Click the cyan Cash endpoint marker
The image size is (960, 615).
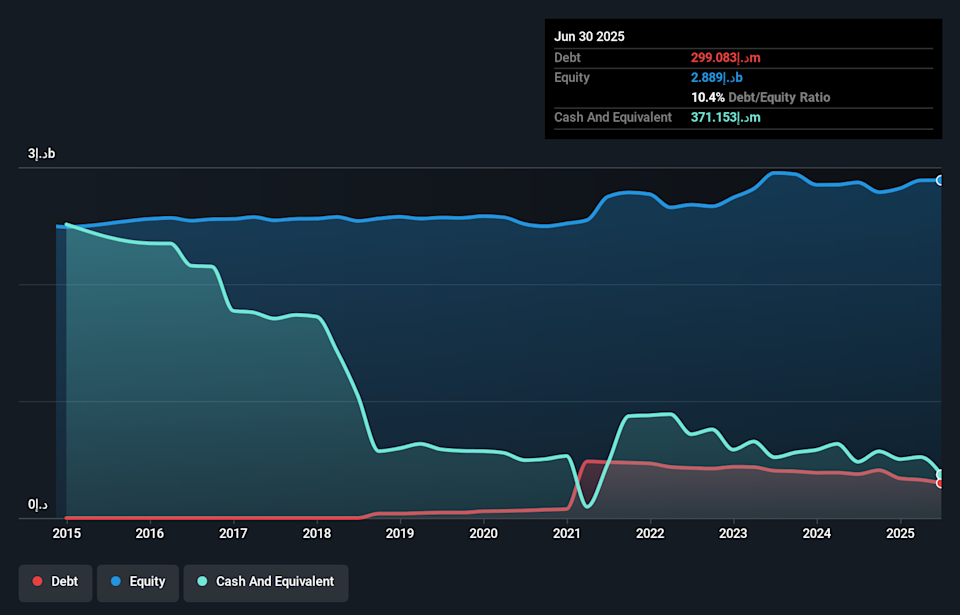[x=939, y=474]
